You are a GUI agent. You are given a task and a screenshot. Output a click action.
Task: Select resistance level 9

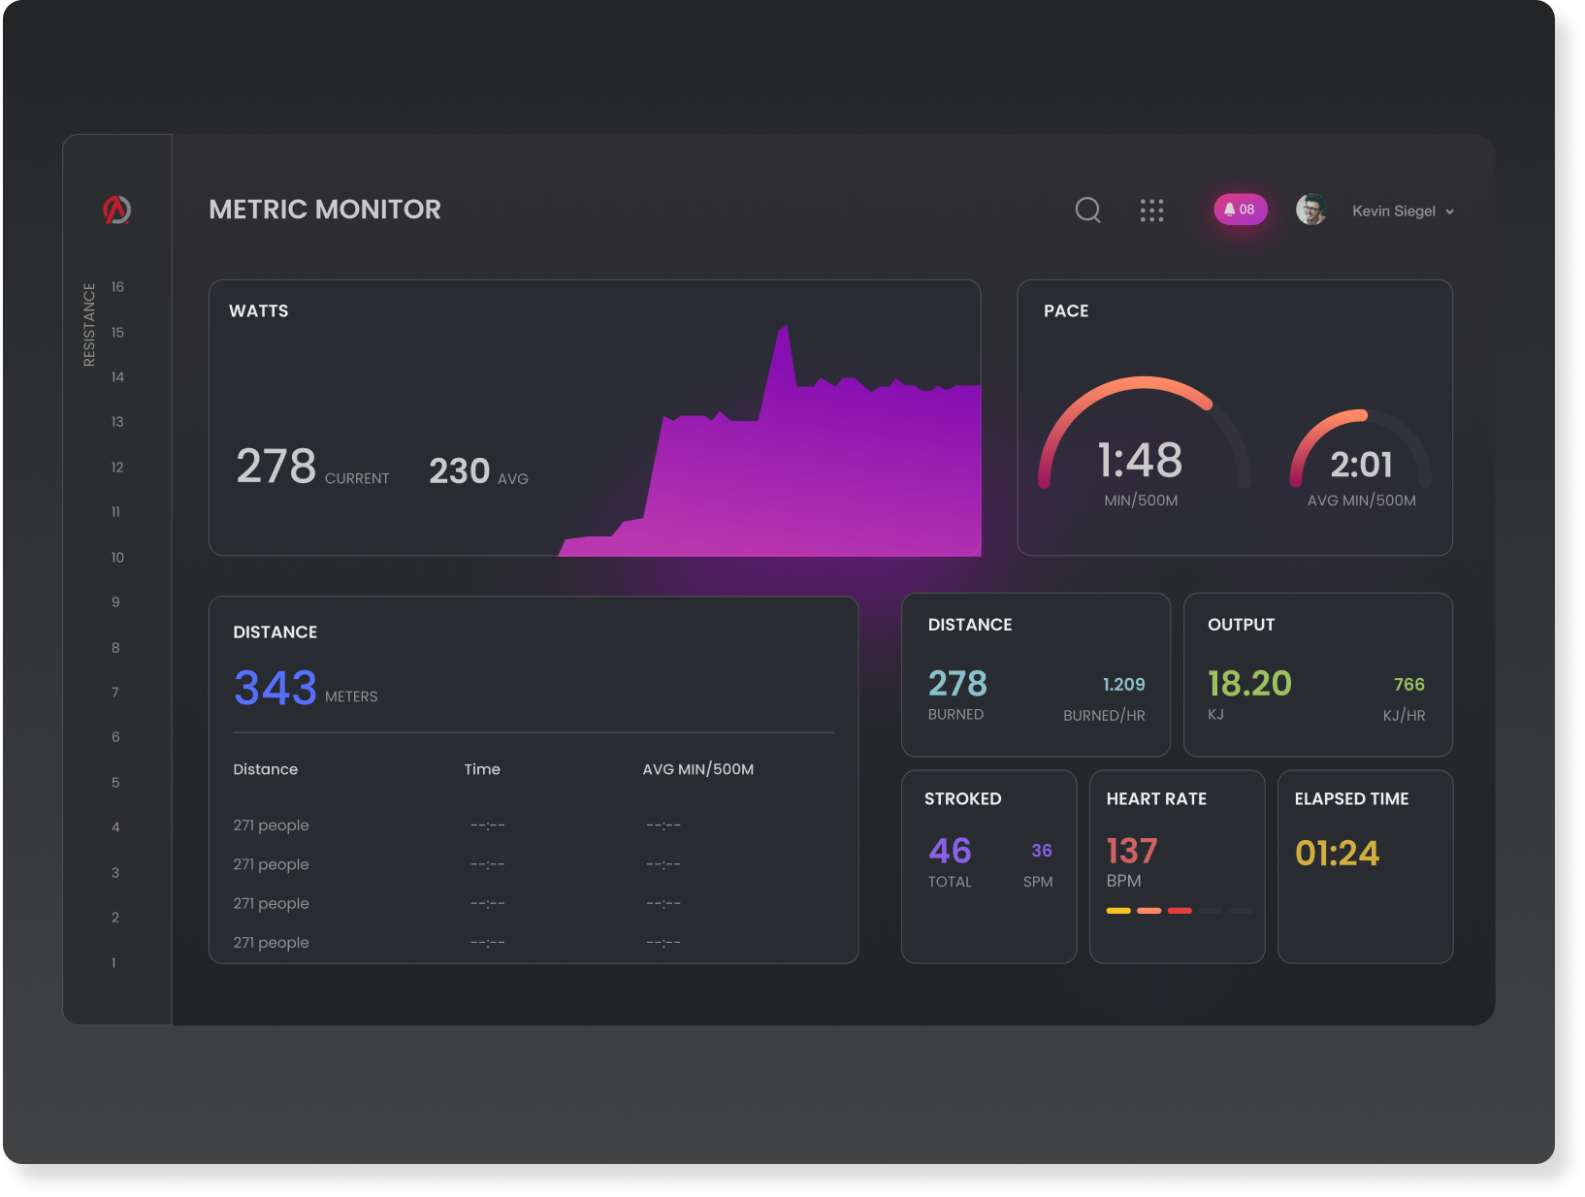(x=116, y=602)
